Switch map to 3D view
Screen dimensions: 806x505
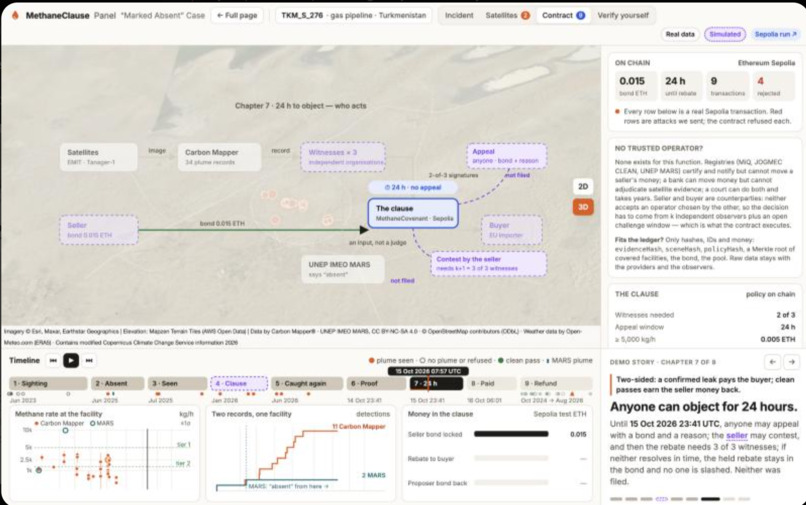pos(583,207)
